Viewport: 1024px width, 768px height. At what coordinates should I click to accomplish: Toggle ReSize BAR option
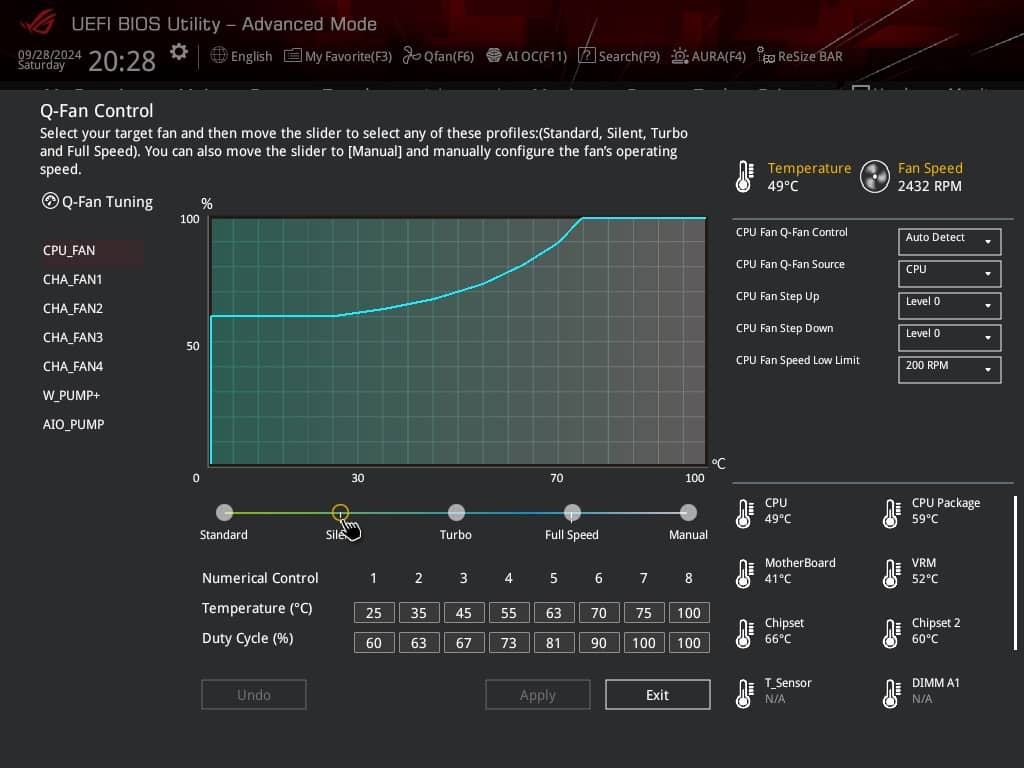[x=800, y=56]
